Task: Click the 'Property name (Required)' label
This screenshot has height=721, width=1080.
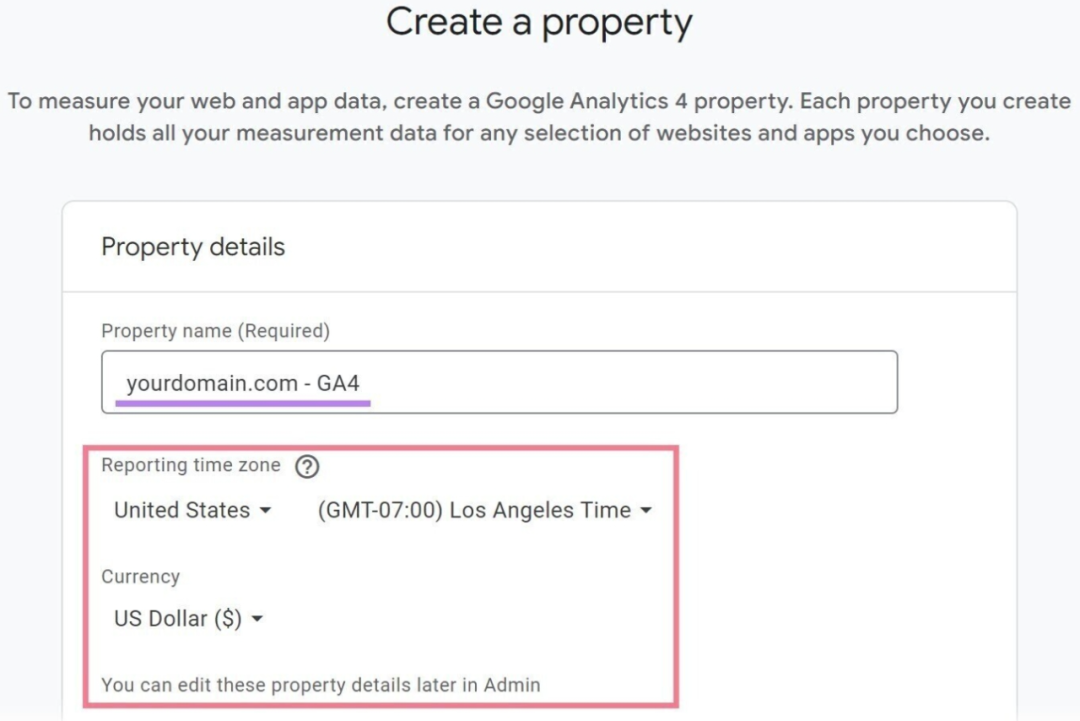Action: coord(216,331)
